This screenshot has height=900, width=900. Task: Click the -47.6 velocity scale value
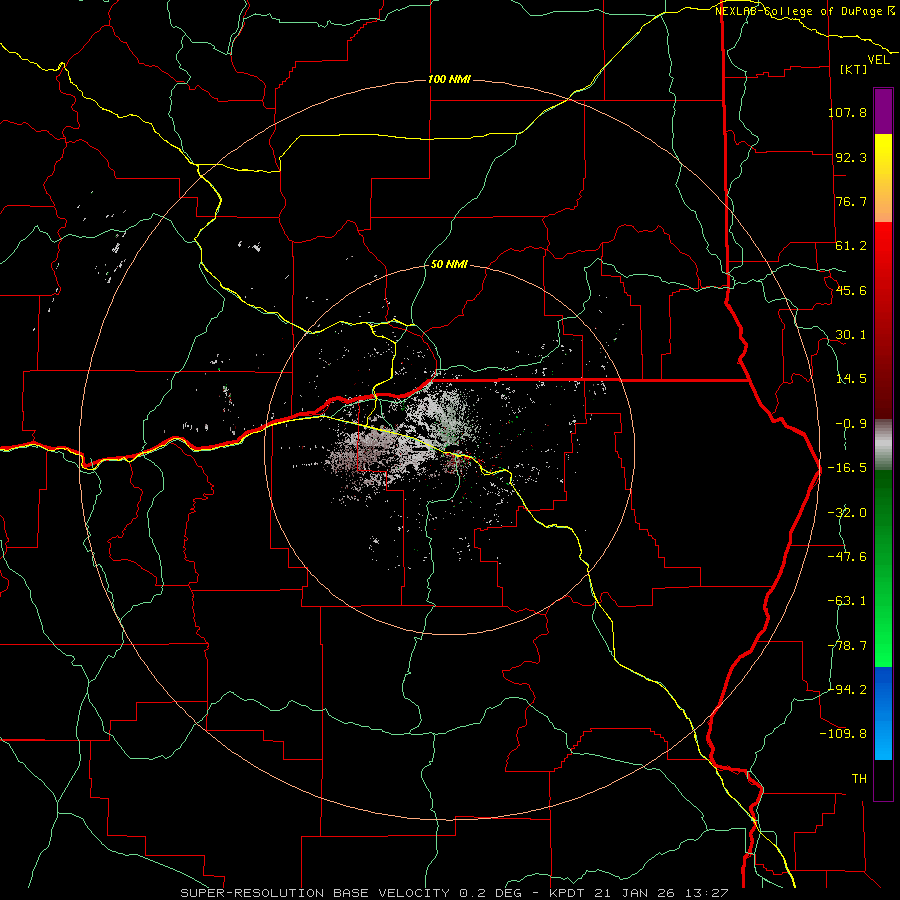847,557
